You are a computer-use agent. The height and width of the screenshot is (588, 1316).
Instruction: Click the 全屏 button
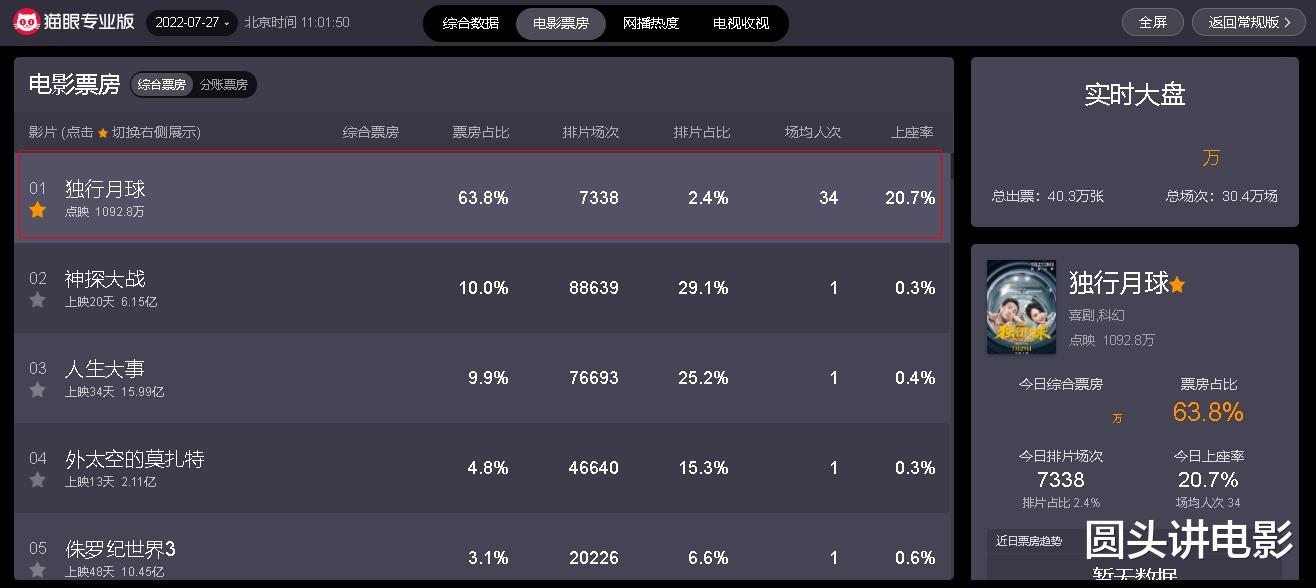tap(1153, 22)
